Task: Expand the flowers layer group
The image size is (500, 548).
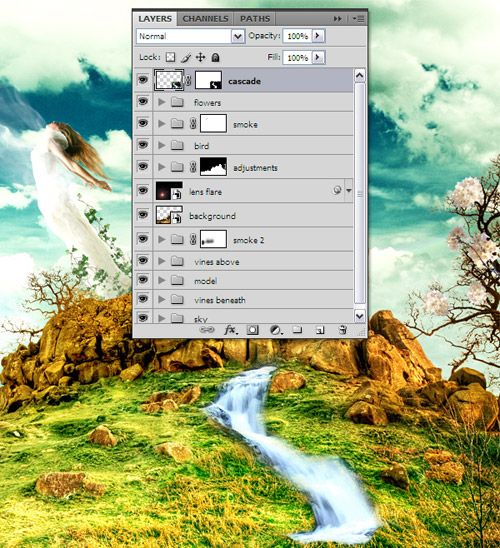Action: 161,102
